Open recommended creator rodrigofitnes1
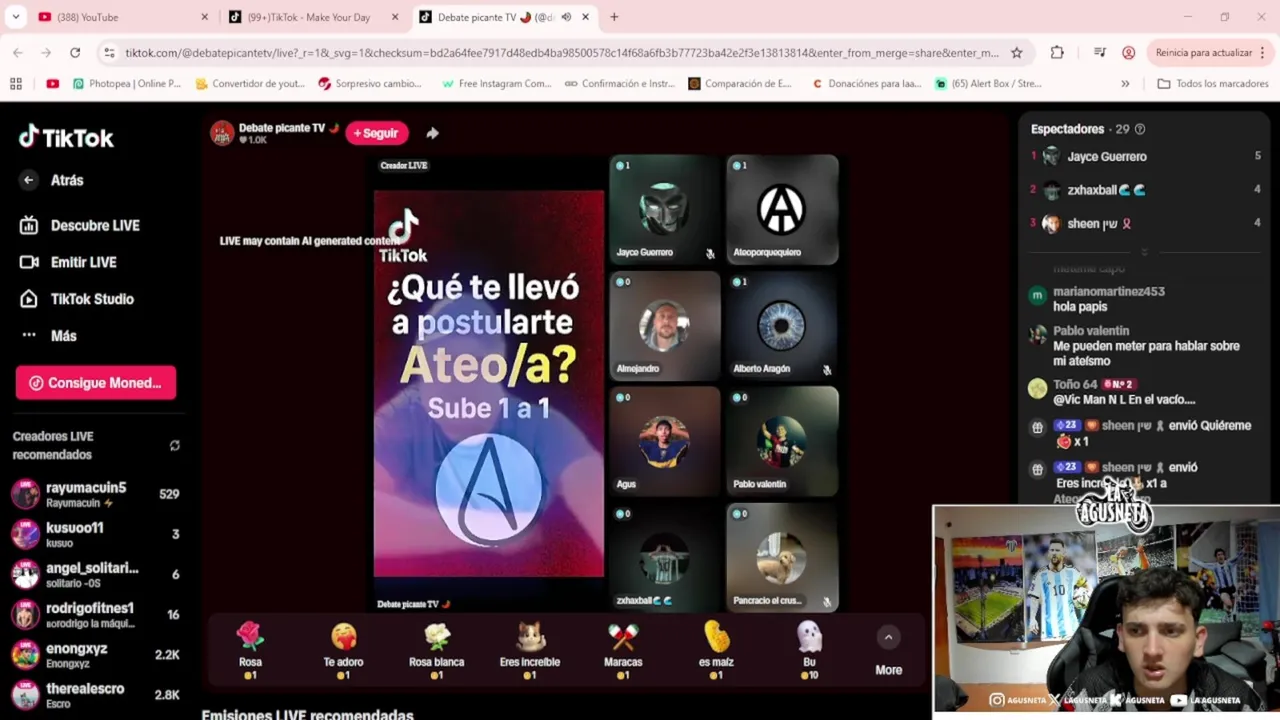Screen dimensions: 1280x720 point(95,615)
